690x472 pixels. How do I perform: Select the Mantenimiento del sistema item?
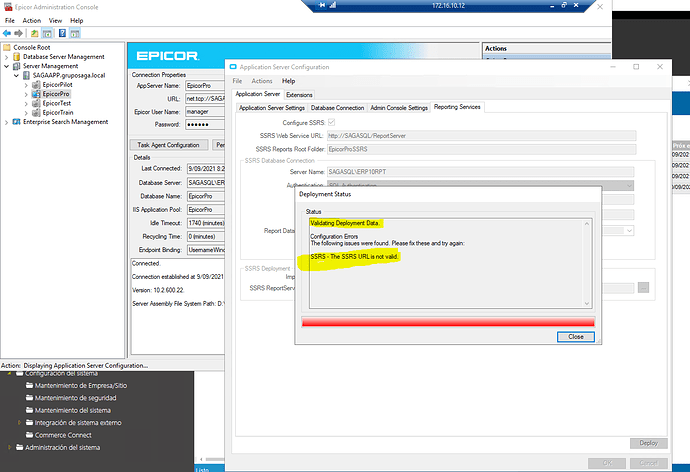point(73,410)
